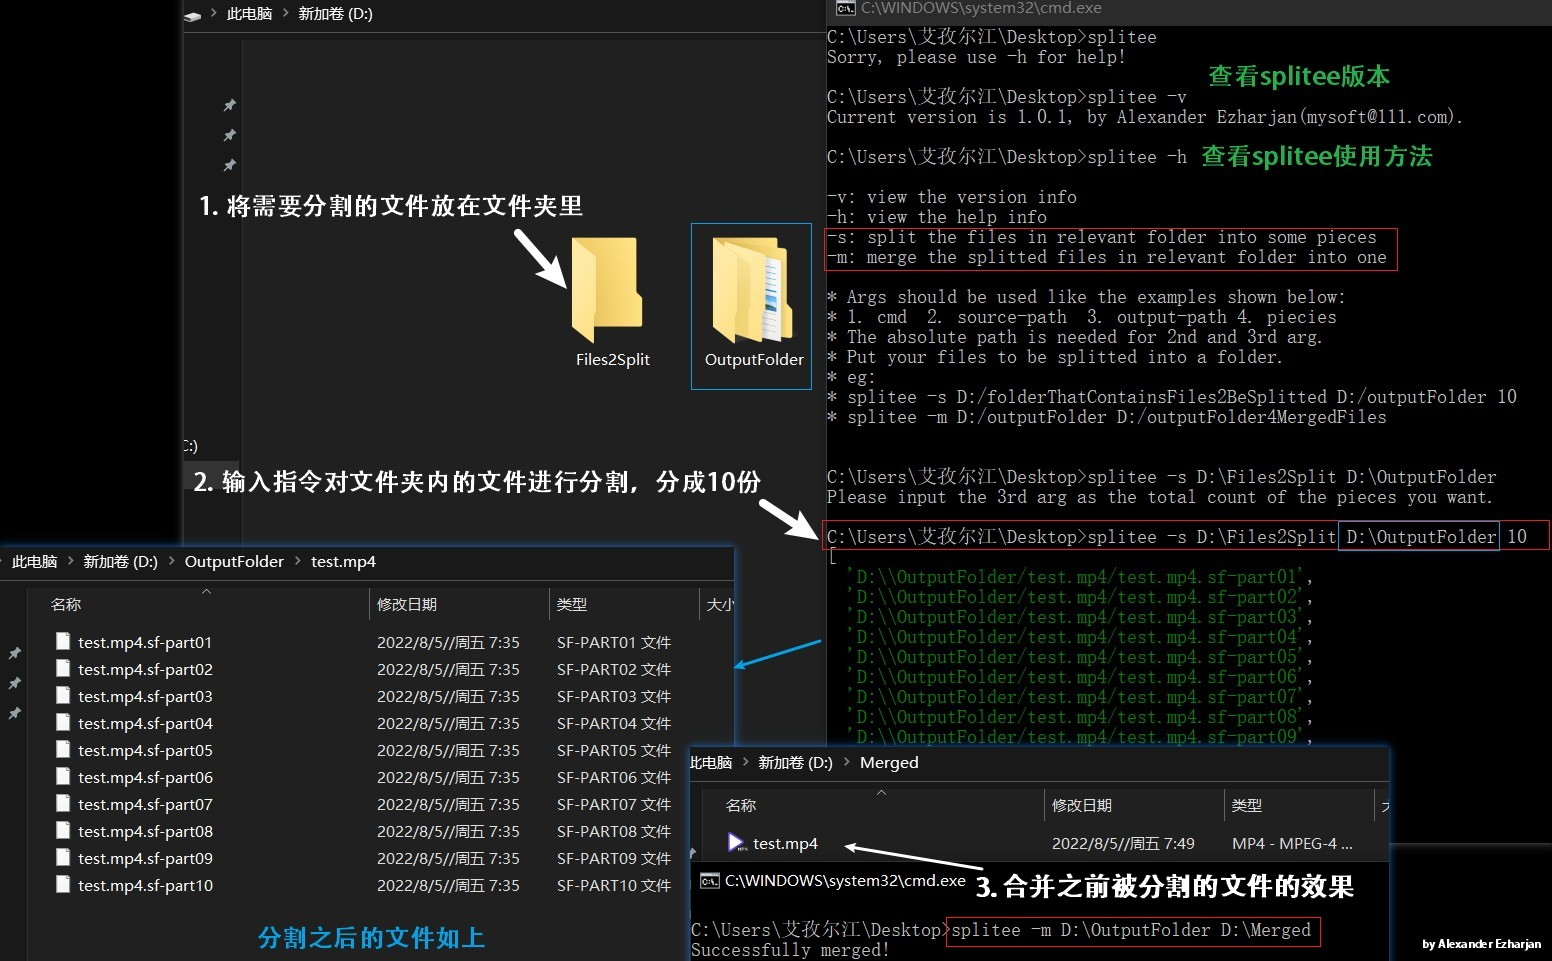Click the SF-PART07 文件 type cell
1552x961 pixels.
click(614, 804)
